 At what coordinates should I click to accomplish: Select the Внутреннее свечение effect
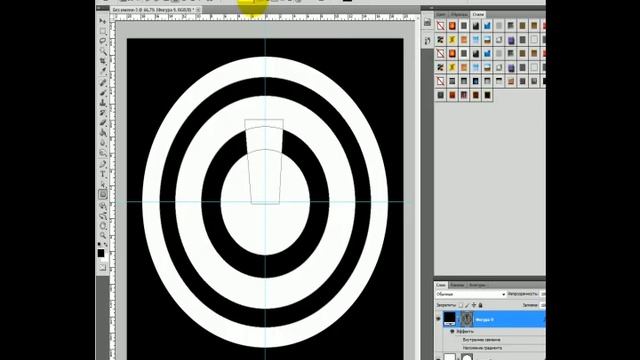[482, 340]
